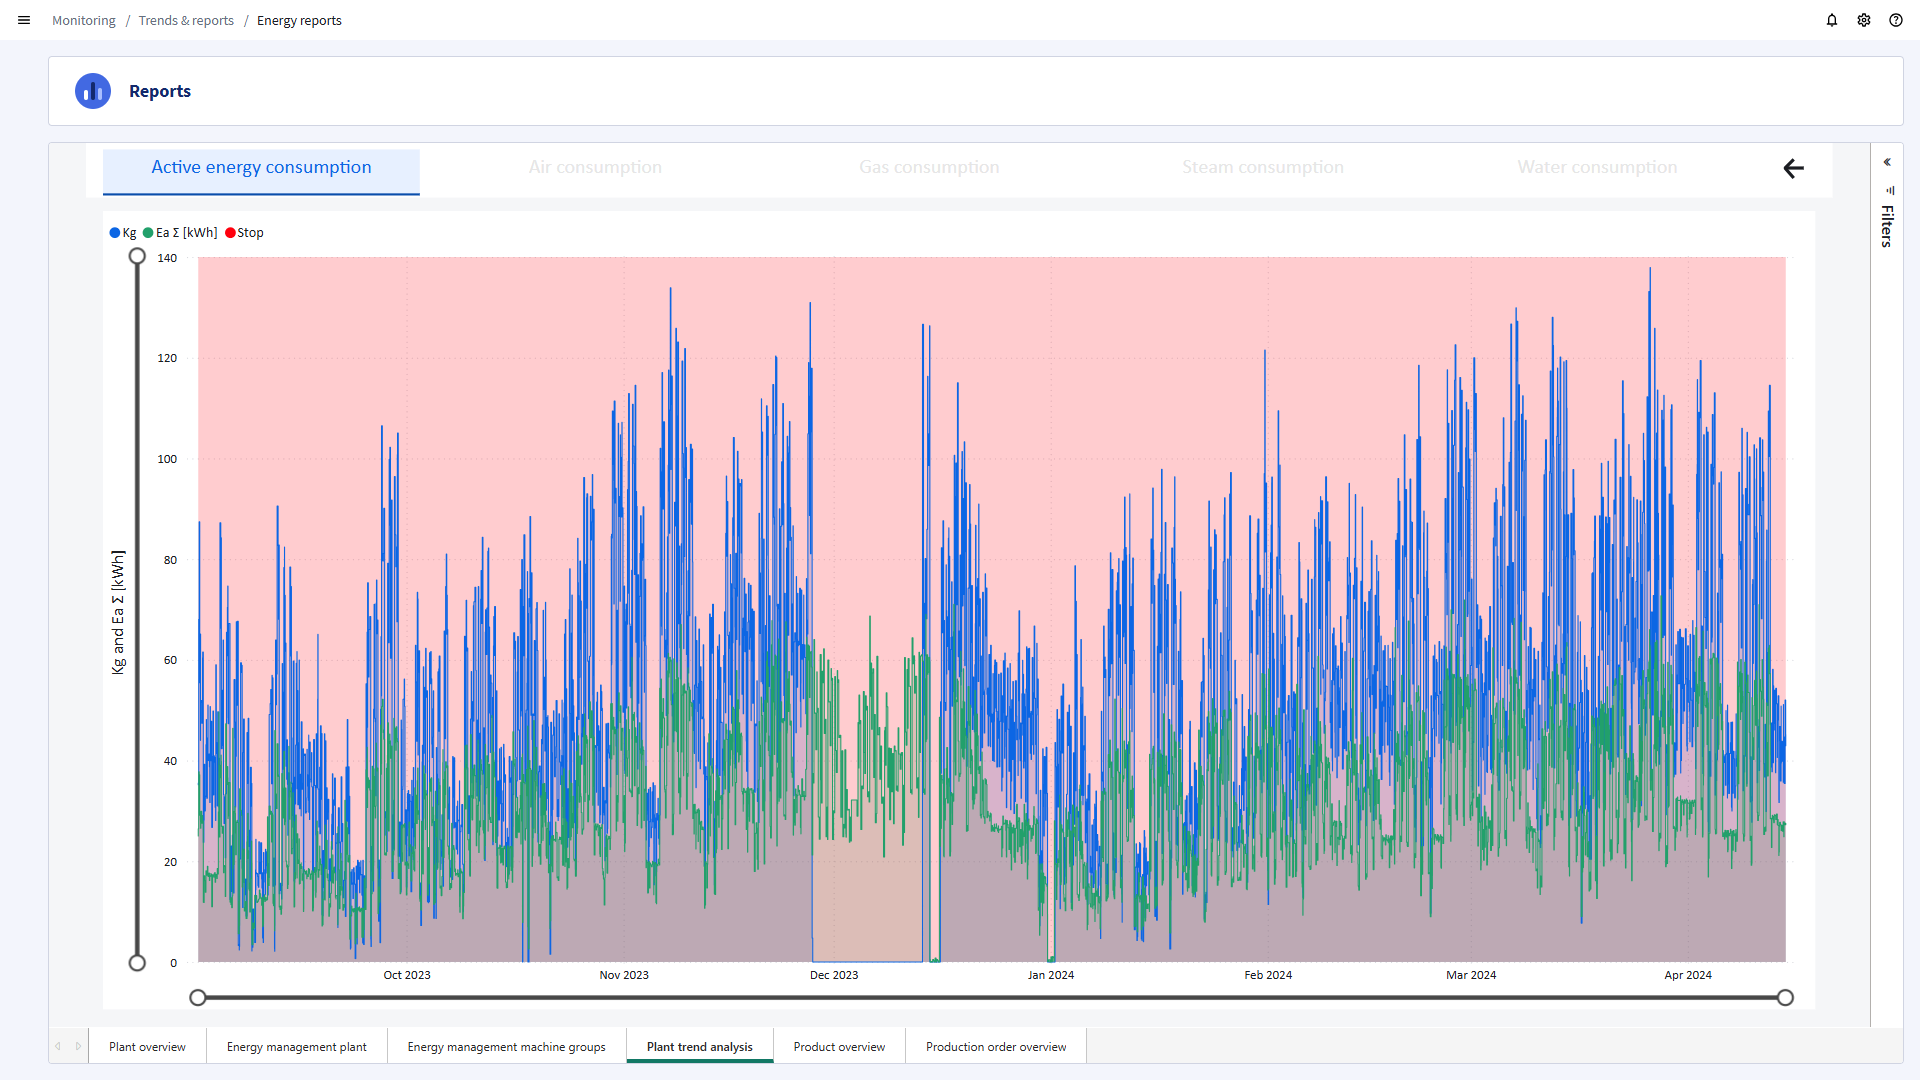Go to Trends & reports breadcrumb

coord(186,20)
